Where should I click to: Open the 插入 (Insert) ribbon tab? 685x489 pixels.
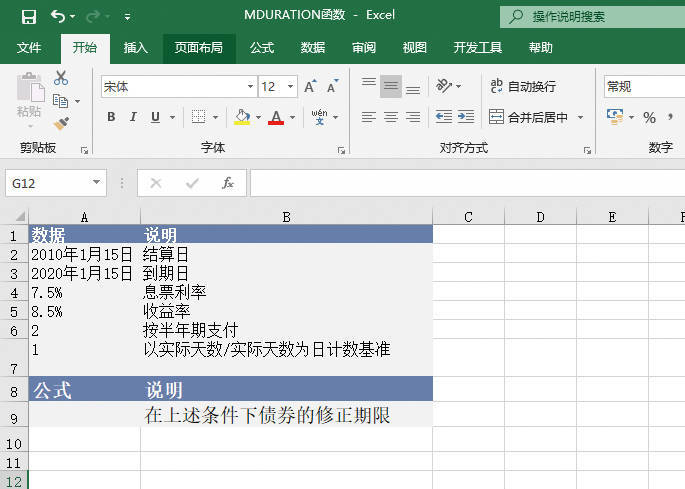(136, 48)
